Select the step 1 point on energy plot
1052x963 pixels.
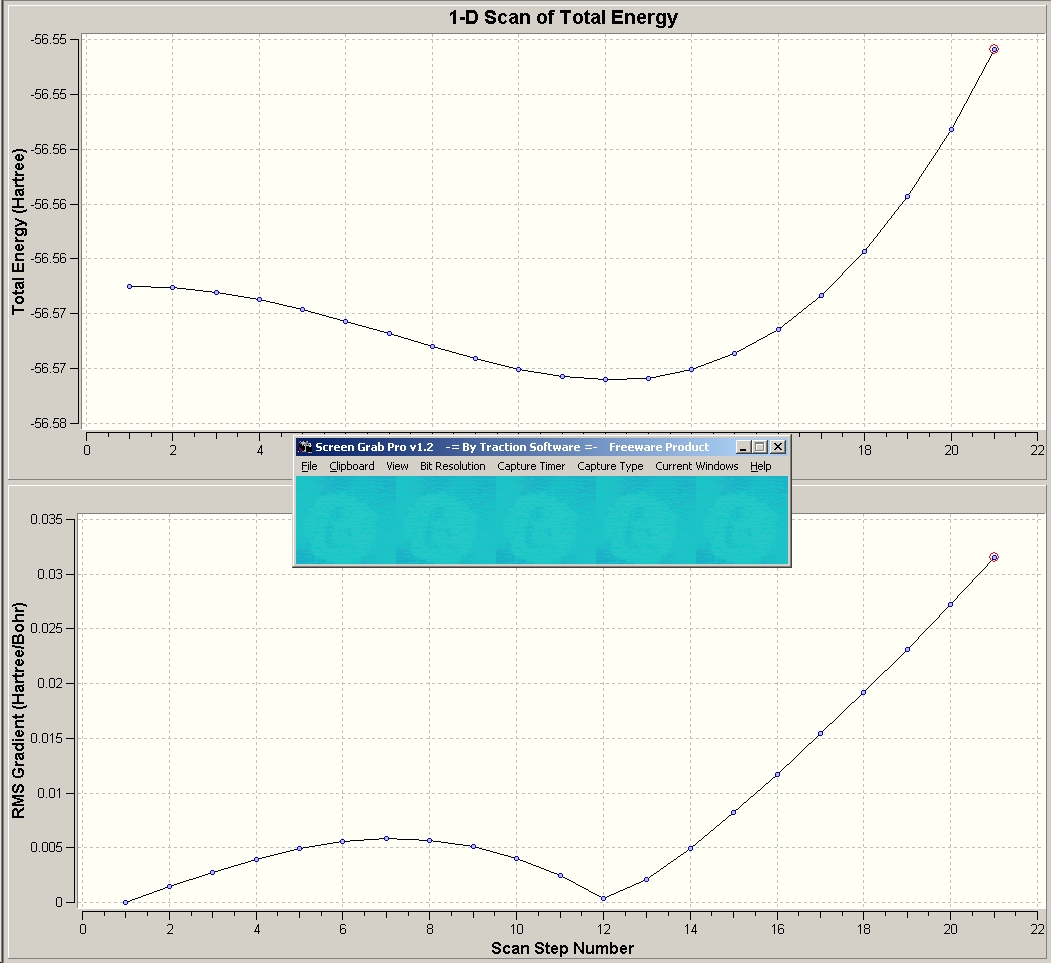pos(129,287)
